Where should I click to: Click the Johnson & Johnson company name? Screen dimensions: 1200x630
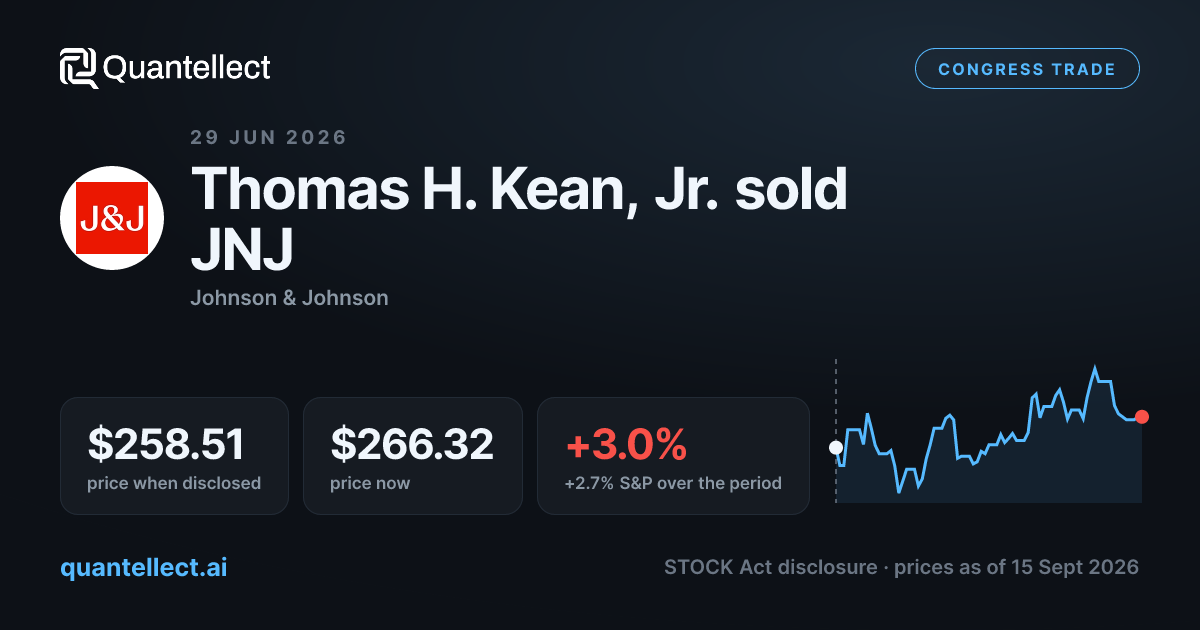289,298
